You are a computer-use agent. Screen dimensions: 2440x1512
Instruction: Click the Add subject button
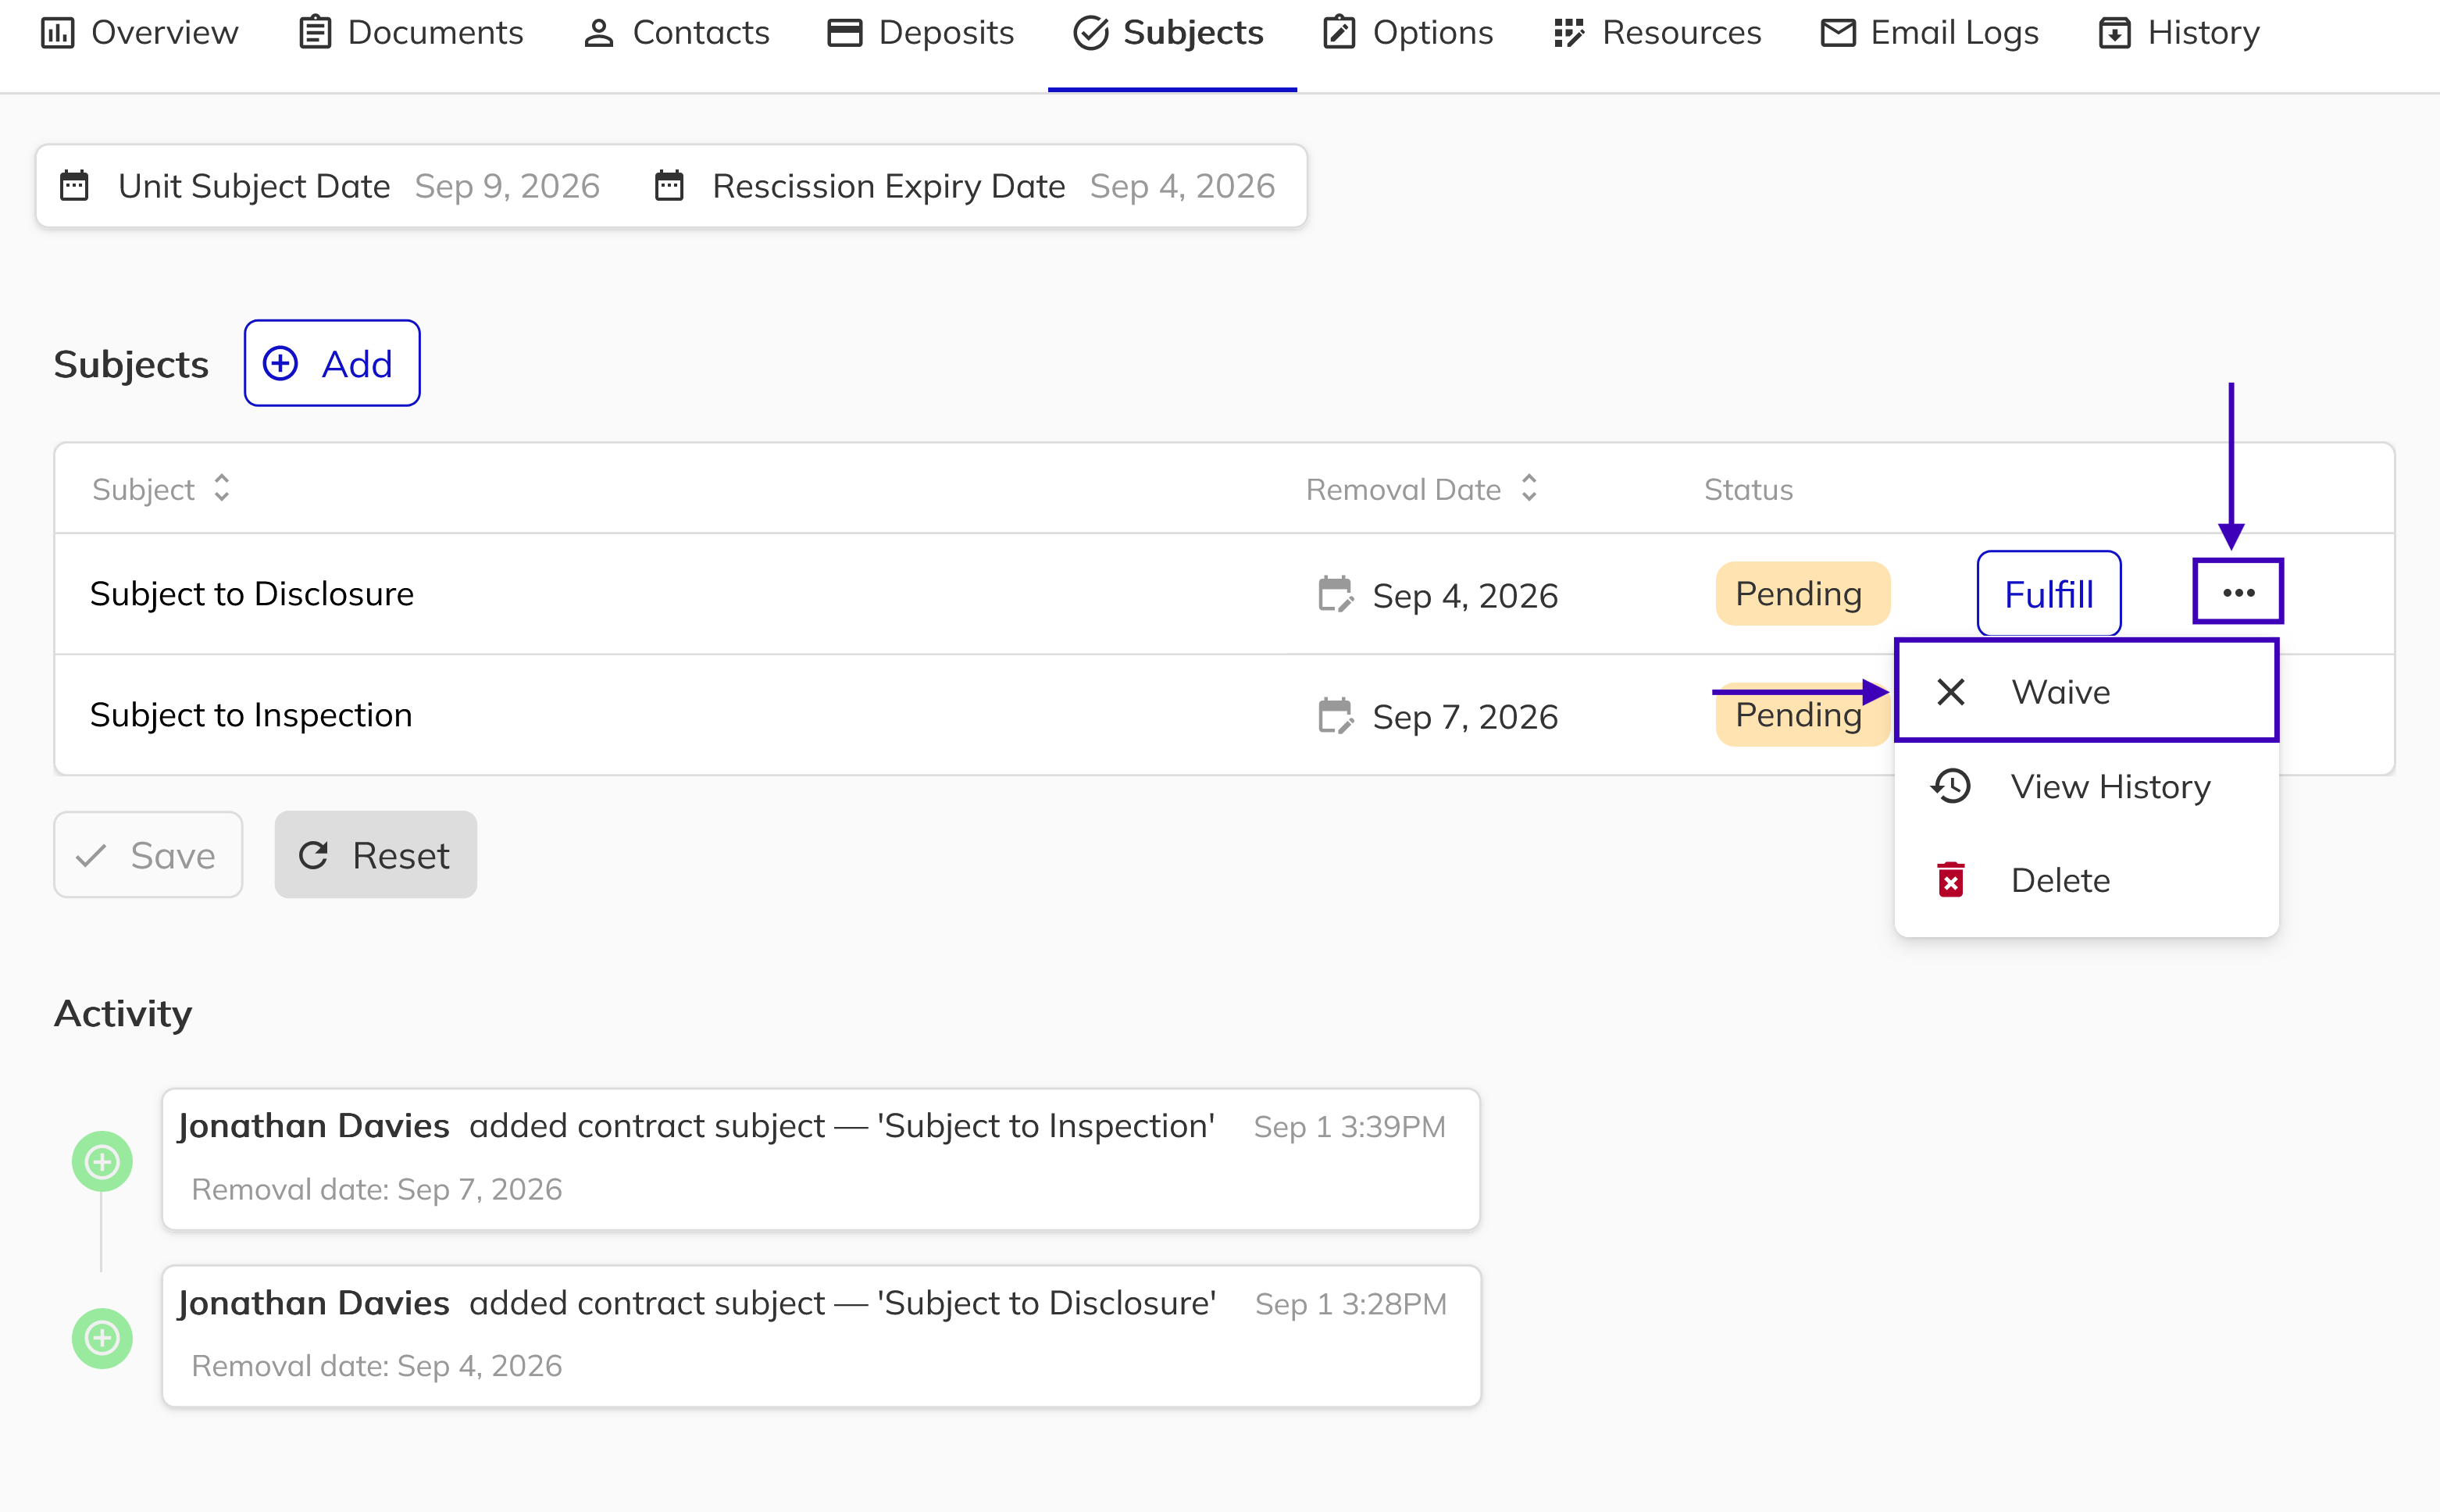332,363
